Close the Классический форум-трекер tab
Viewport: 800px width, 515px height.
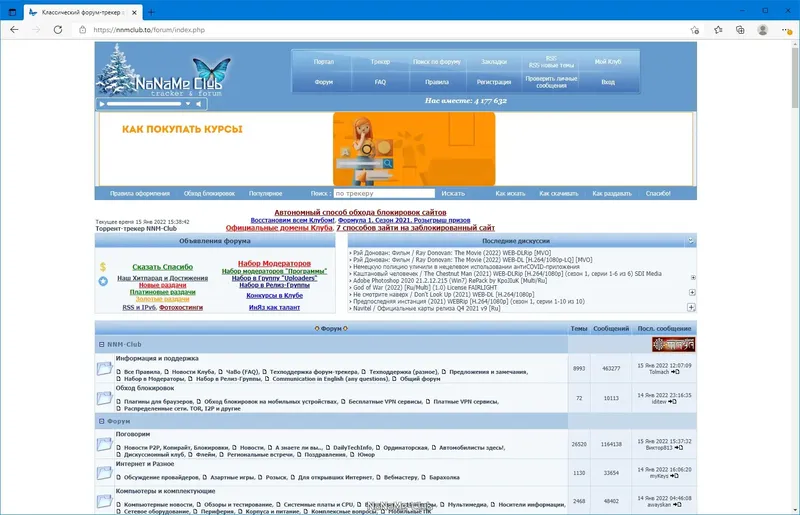135,12
